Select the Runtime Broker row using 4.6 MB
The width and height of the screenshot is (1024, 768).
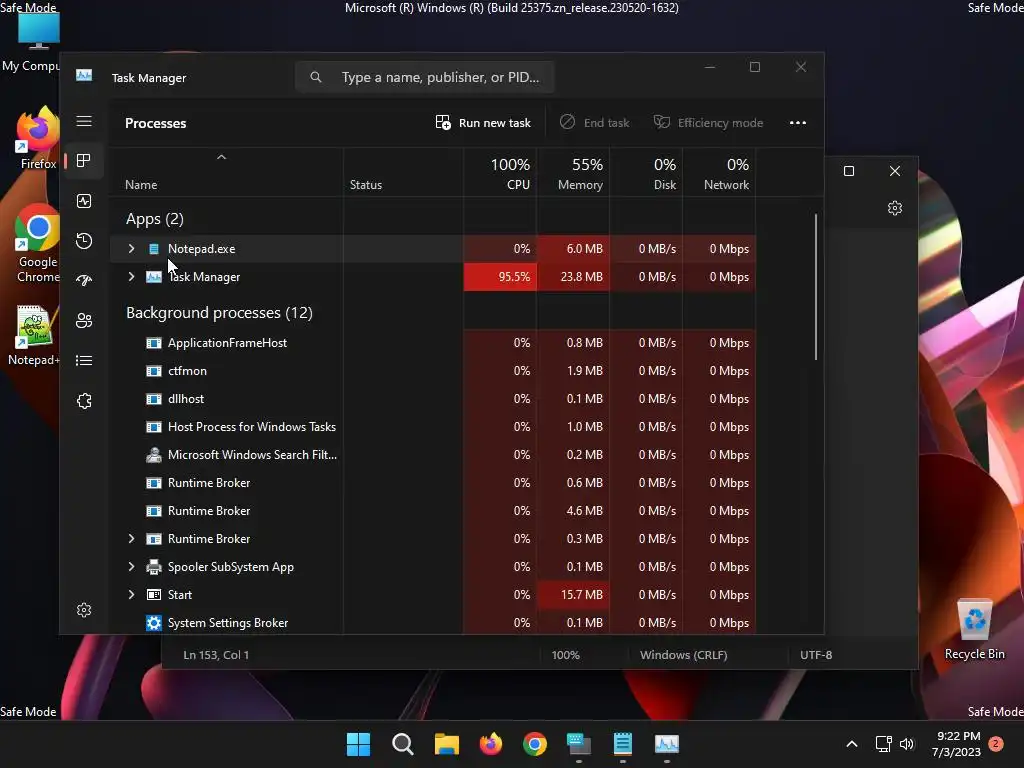(x=432, y=511)
